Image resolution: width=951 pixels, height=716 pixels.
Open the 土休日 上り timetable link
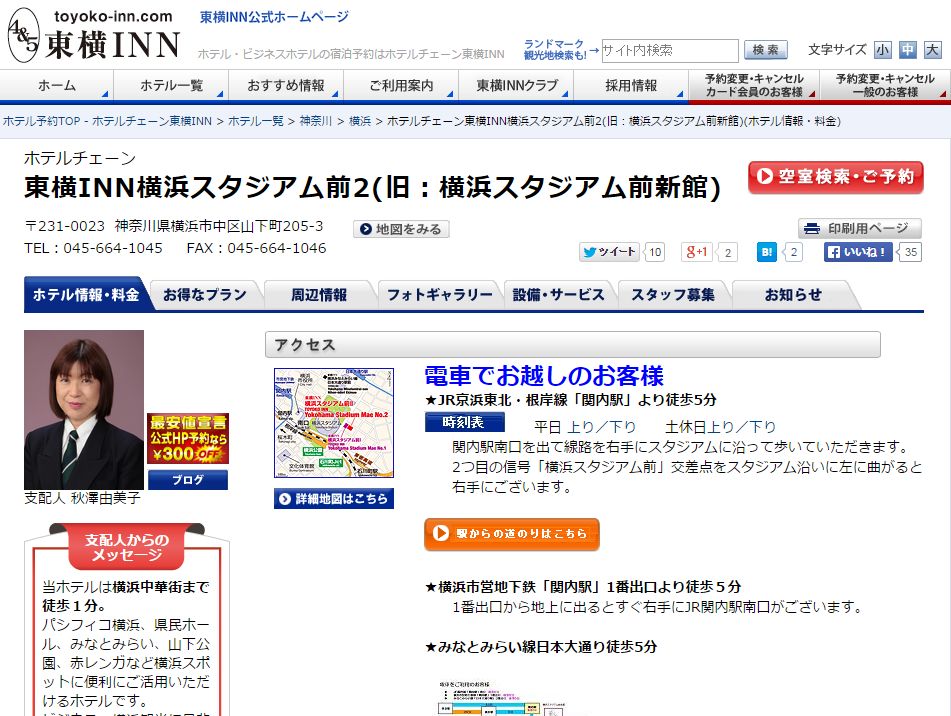click(x=721, y=427)
